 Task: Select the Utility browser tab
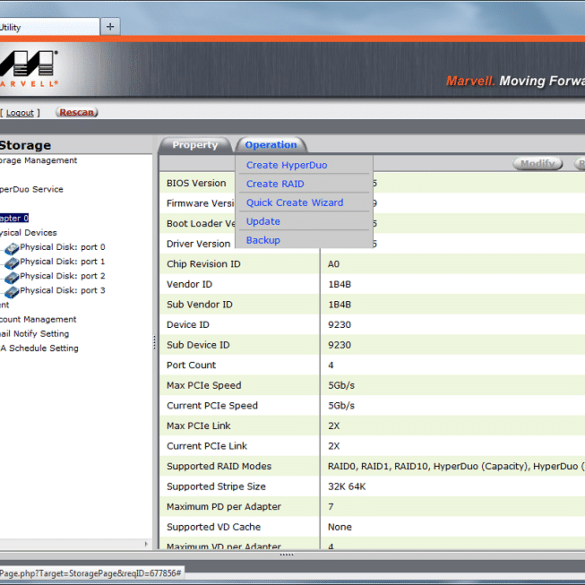pyautogui.click(x=49, y=27)
